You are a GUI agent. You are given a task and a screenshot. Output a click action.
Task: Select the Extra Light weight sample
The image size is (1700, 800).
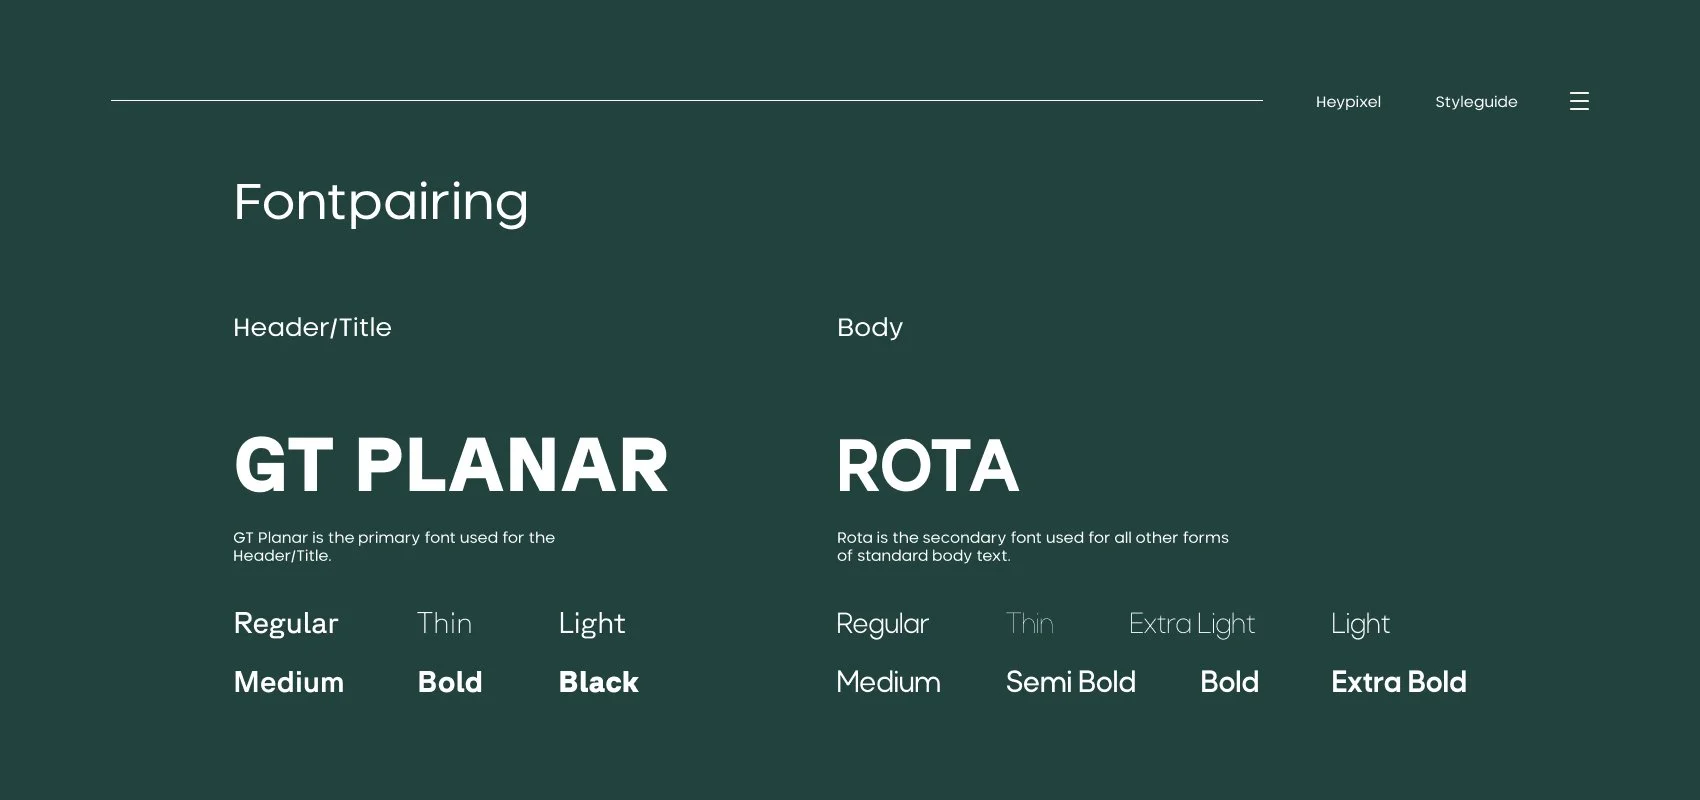pyautogui.click(x=1192, y=624)
